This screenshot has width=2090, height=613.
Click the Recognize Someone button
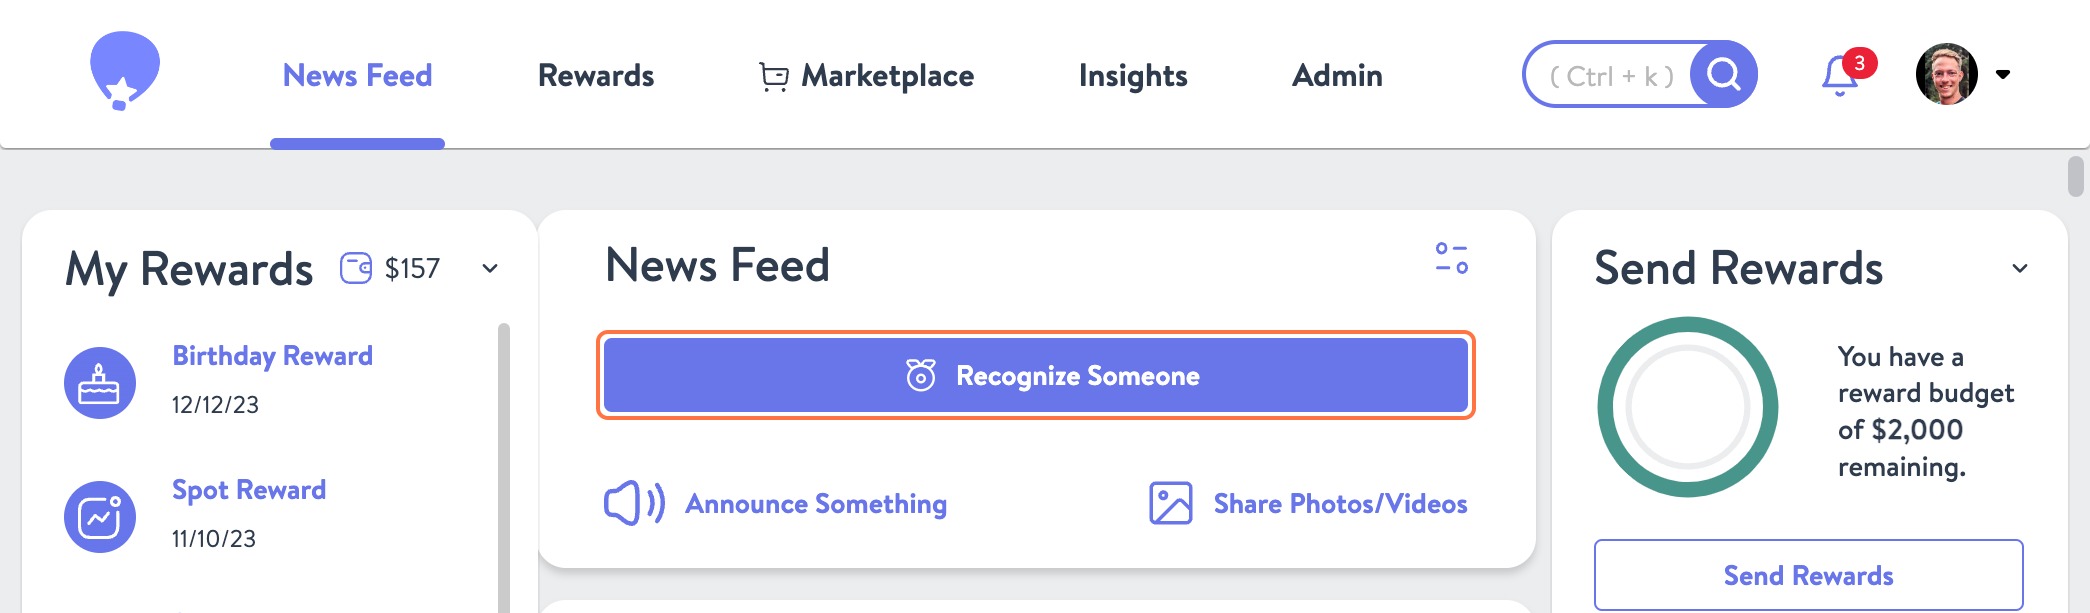tap(1037, 376)
